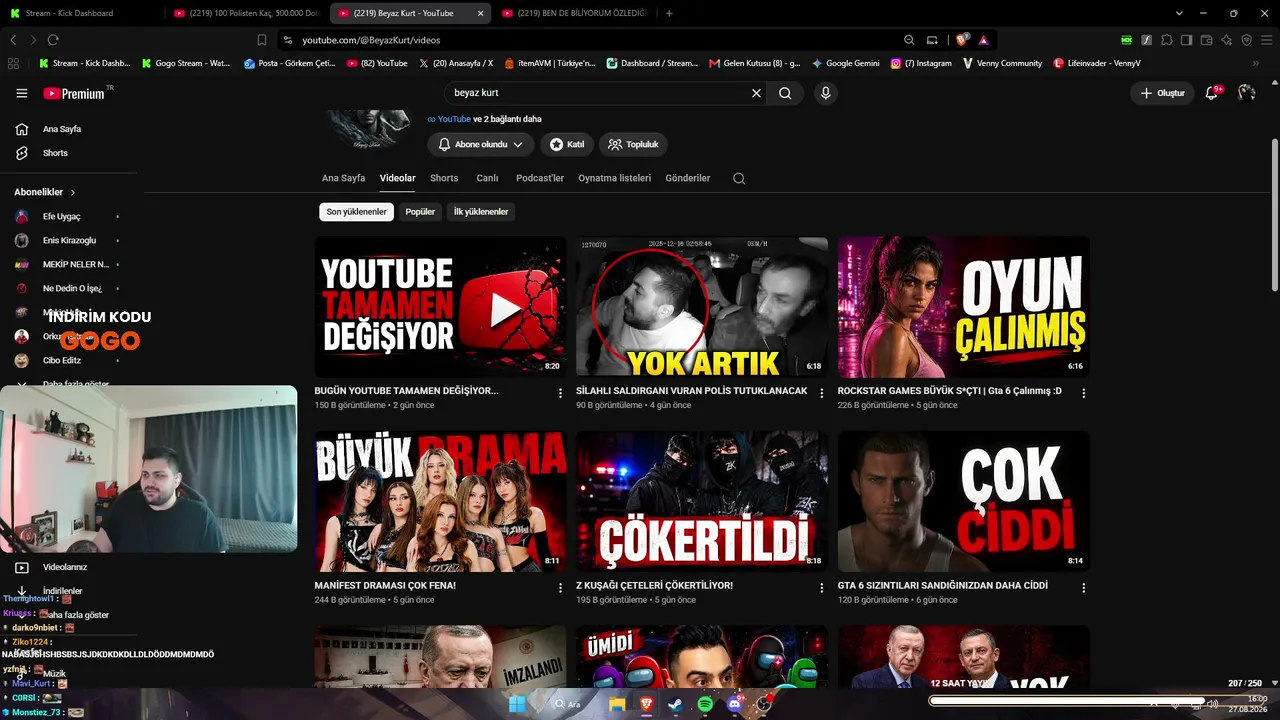The width and height of the screenshot is (1280, 720).
Task: Click the browser address bar URL
Action: [x=371, y=40]
